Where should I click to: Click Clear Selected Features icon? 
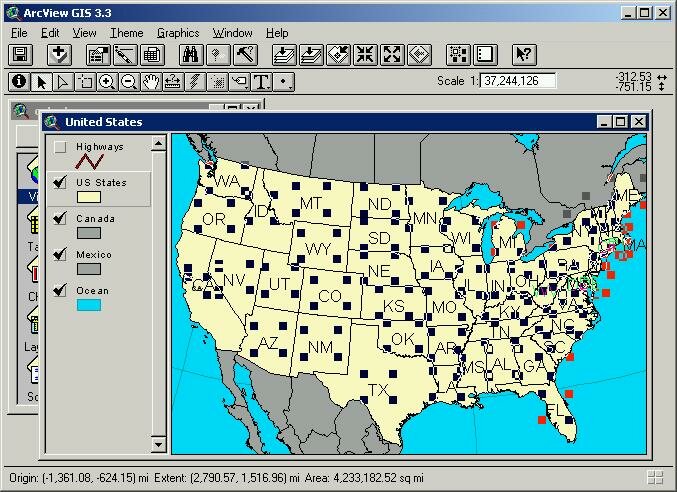pyautogui.click(x=485, y=55)
